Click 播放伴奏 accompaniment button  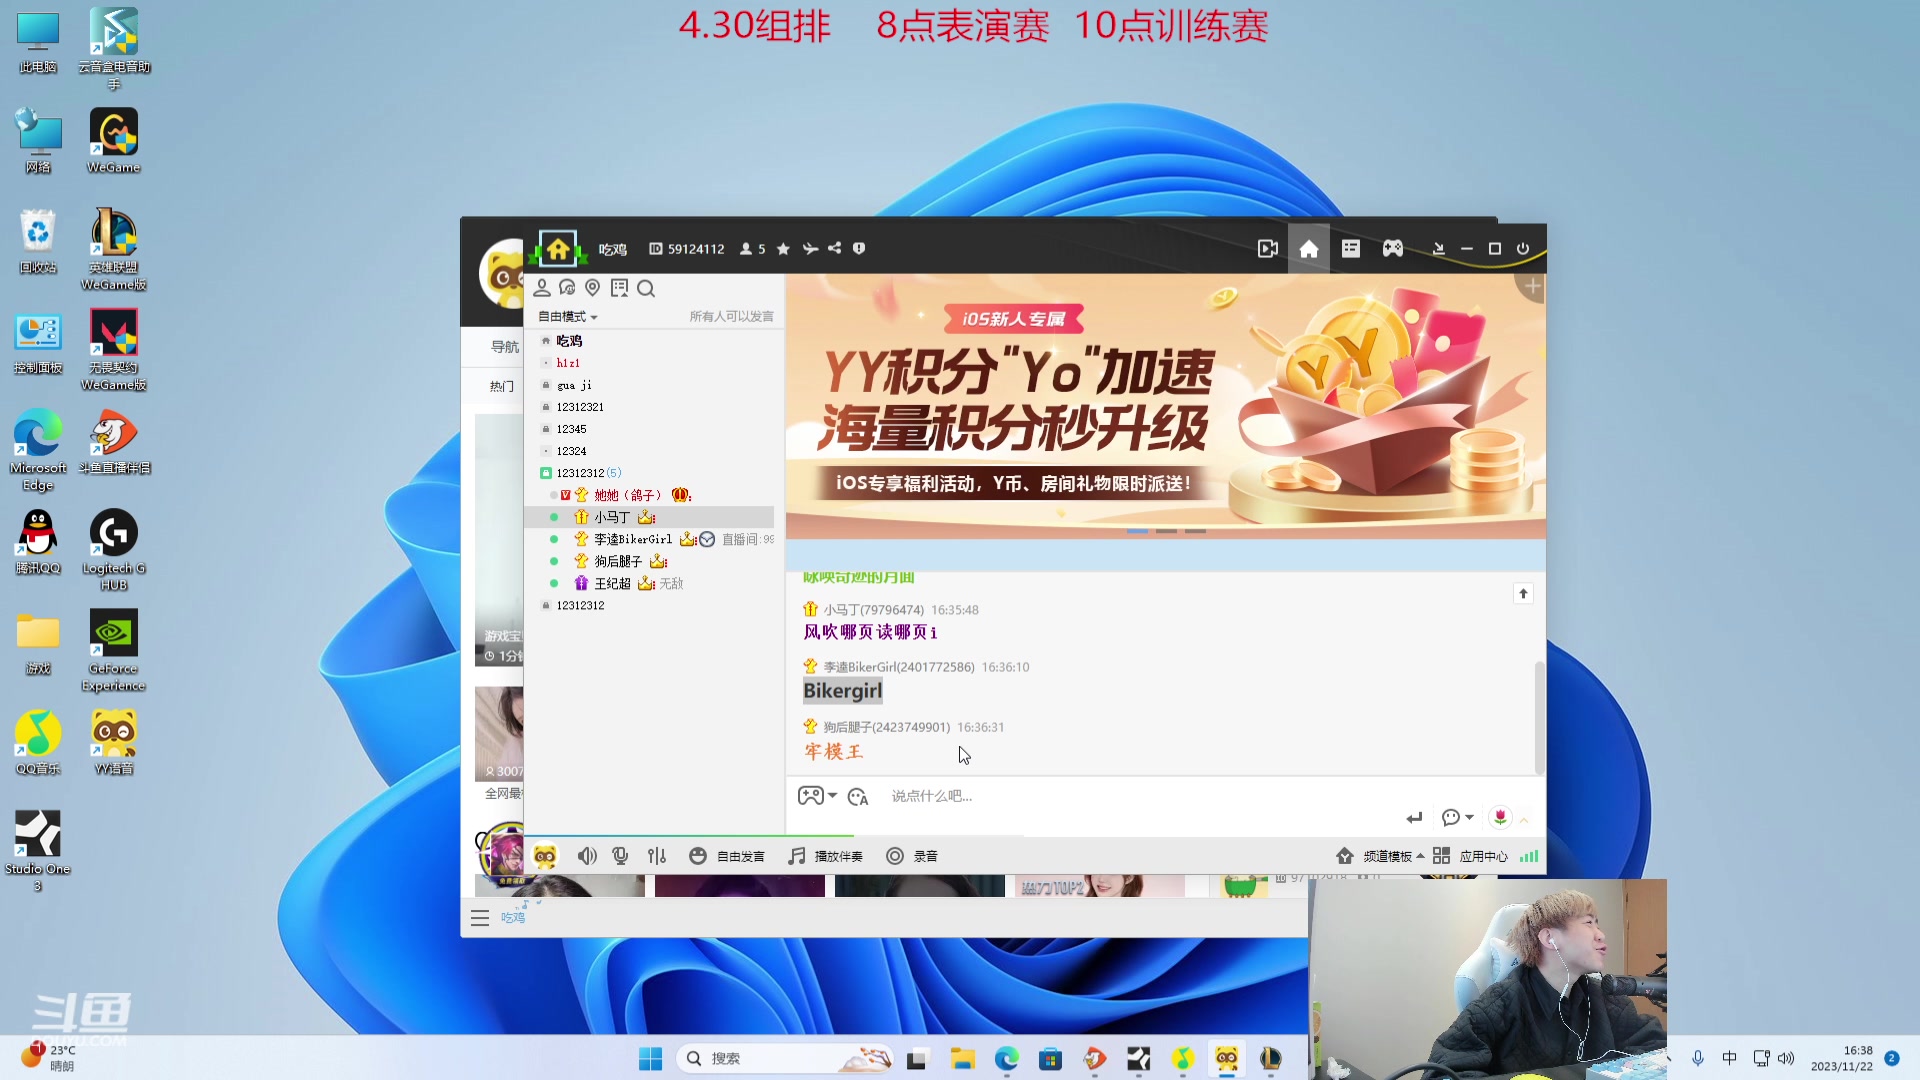(825, 856)
